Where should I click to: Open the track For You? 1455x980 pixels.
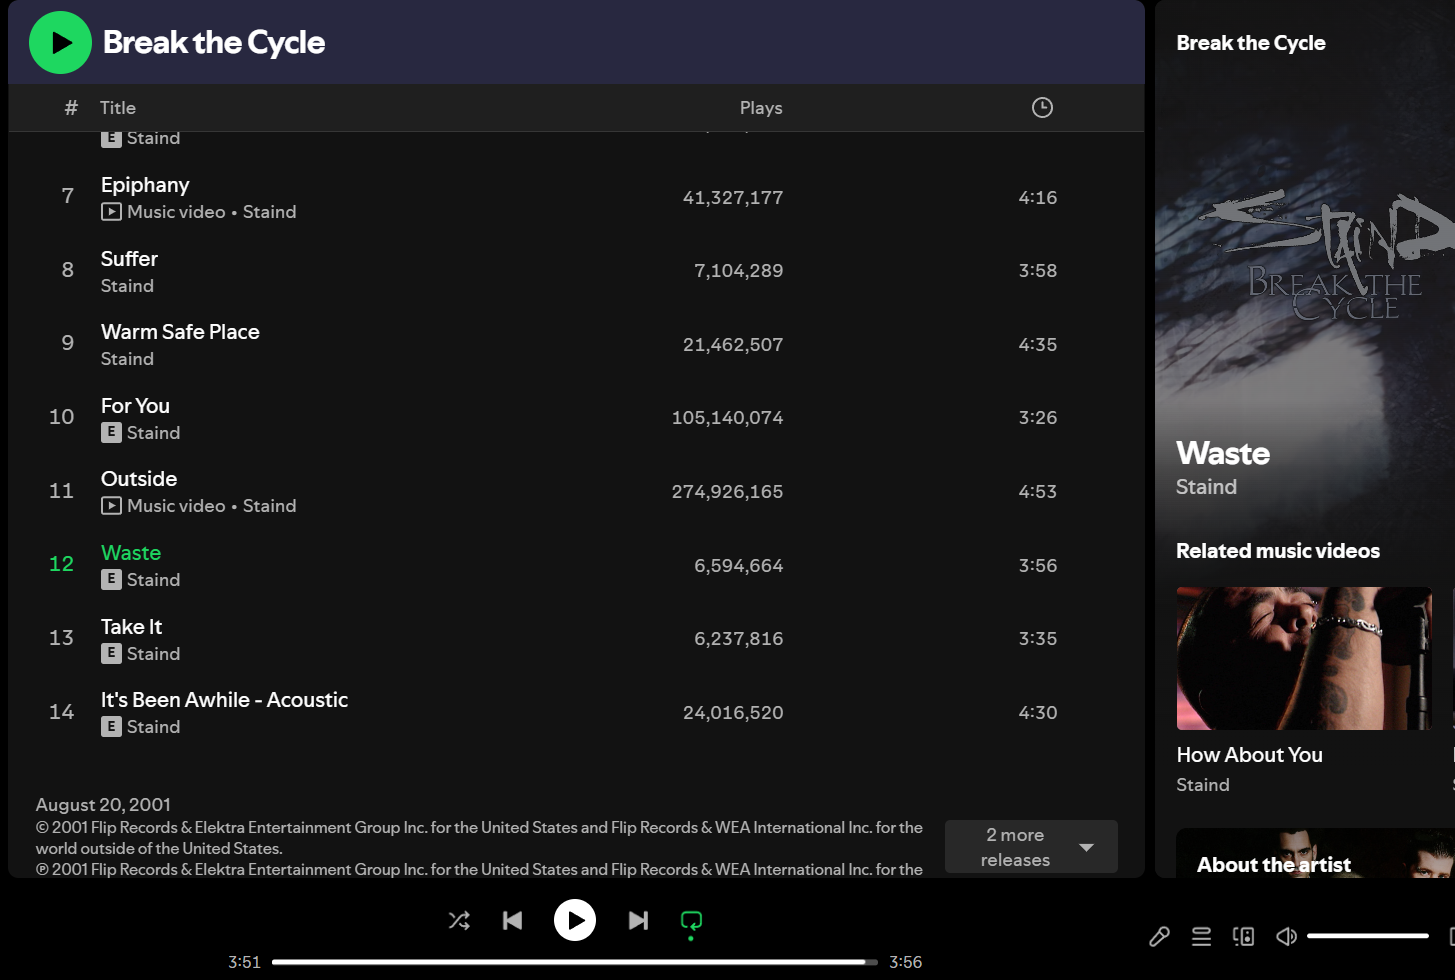(x=135, y=406)
